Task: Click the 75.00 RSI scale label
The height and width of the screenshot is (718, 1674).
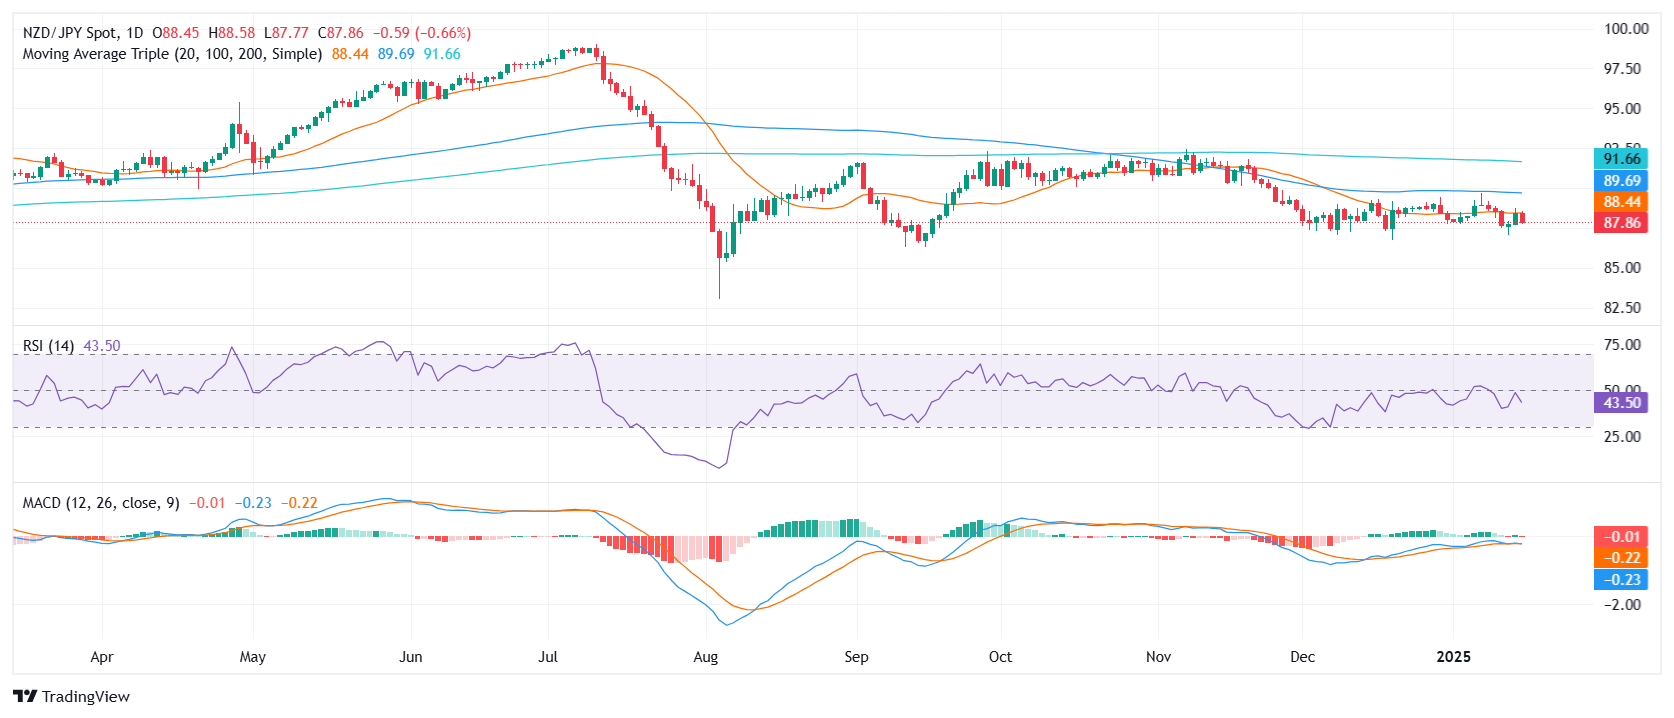Action: tap(1622, 345)
